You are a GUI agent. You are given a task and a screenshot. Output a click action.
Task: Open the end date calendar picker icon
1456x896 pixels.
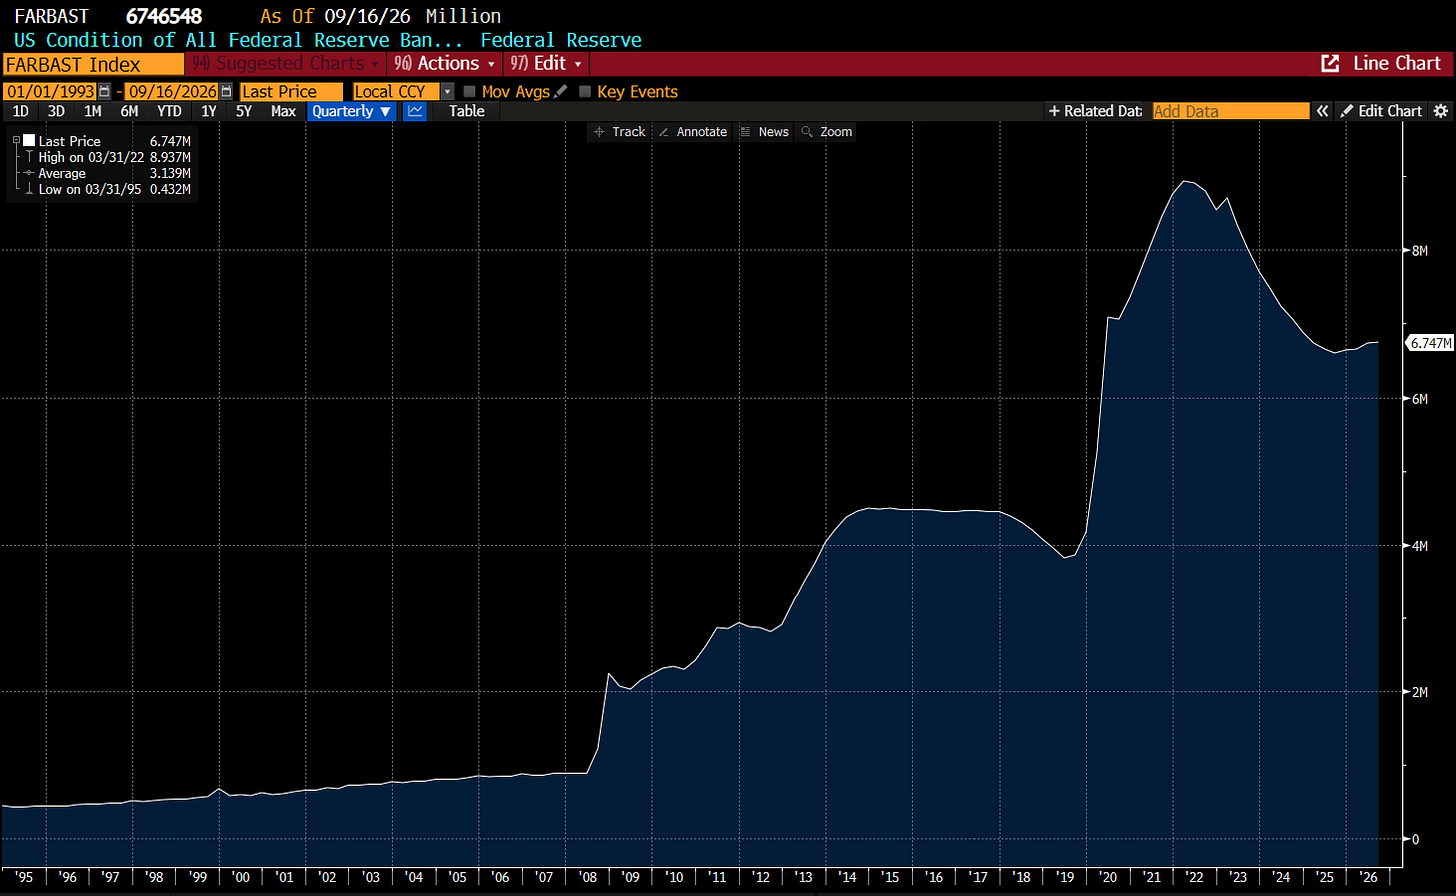[226, 91]
